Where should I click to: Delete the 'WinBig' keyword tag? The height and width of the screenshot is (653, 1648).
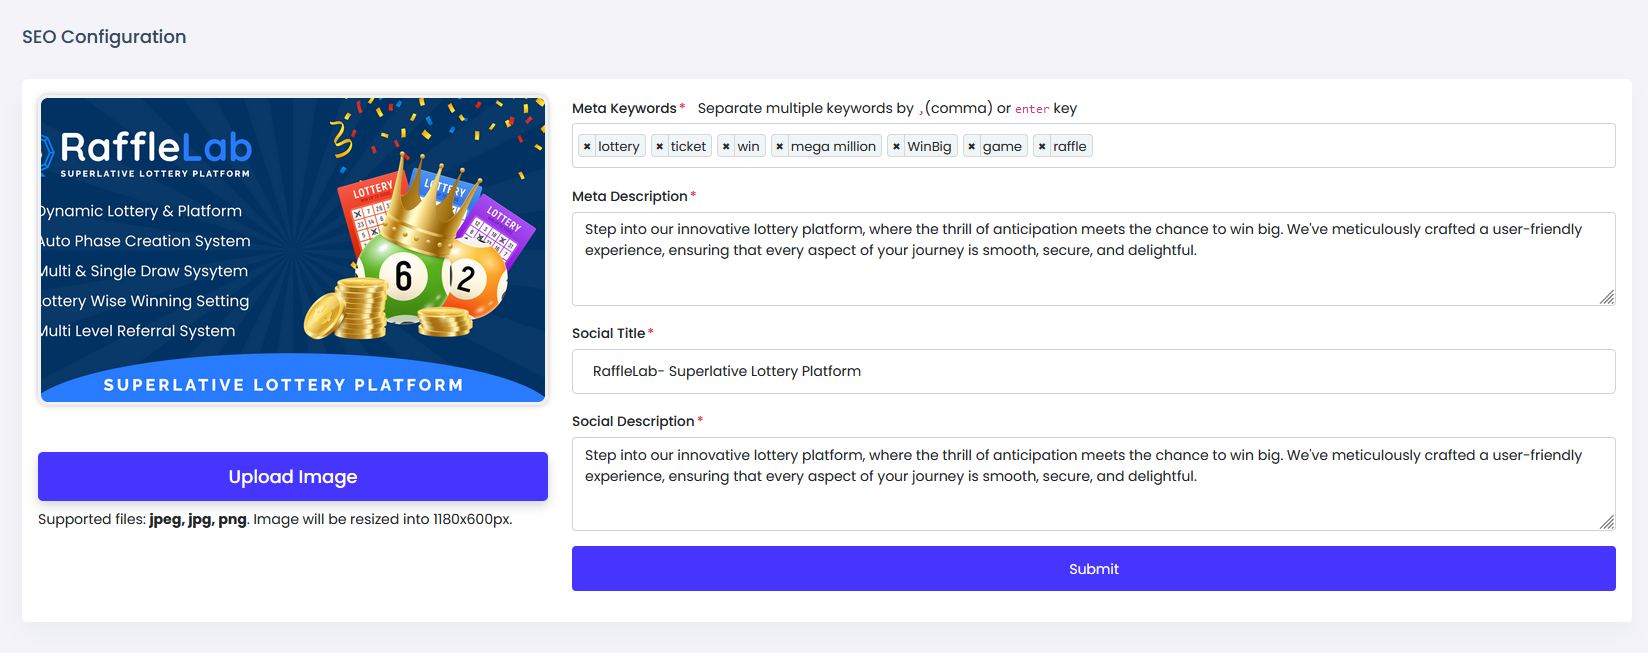tap(896, 146)
